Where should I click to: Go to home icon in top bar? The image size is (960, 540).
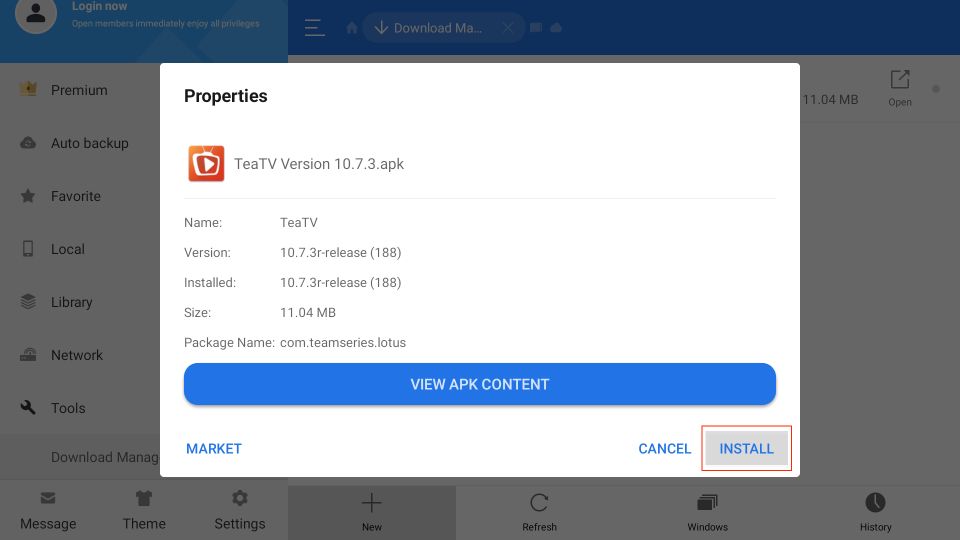click(351, 28)
